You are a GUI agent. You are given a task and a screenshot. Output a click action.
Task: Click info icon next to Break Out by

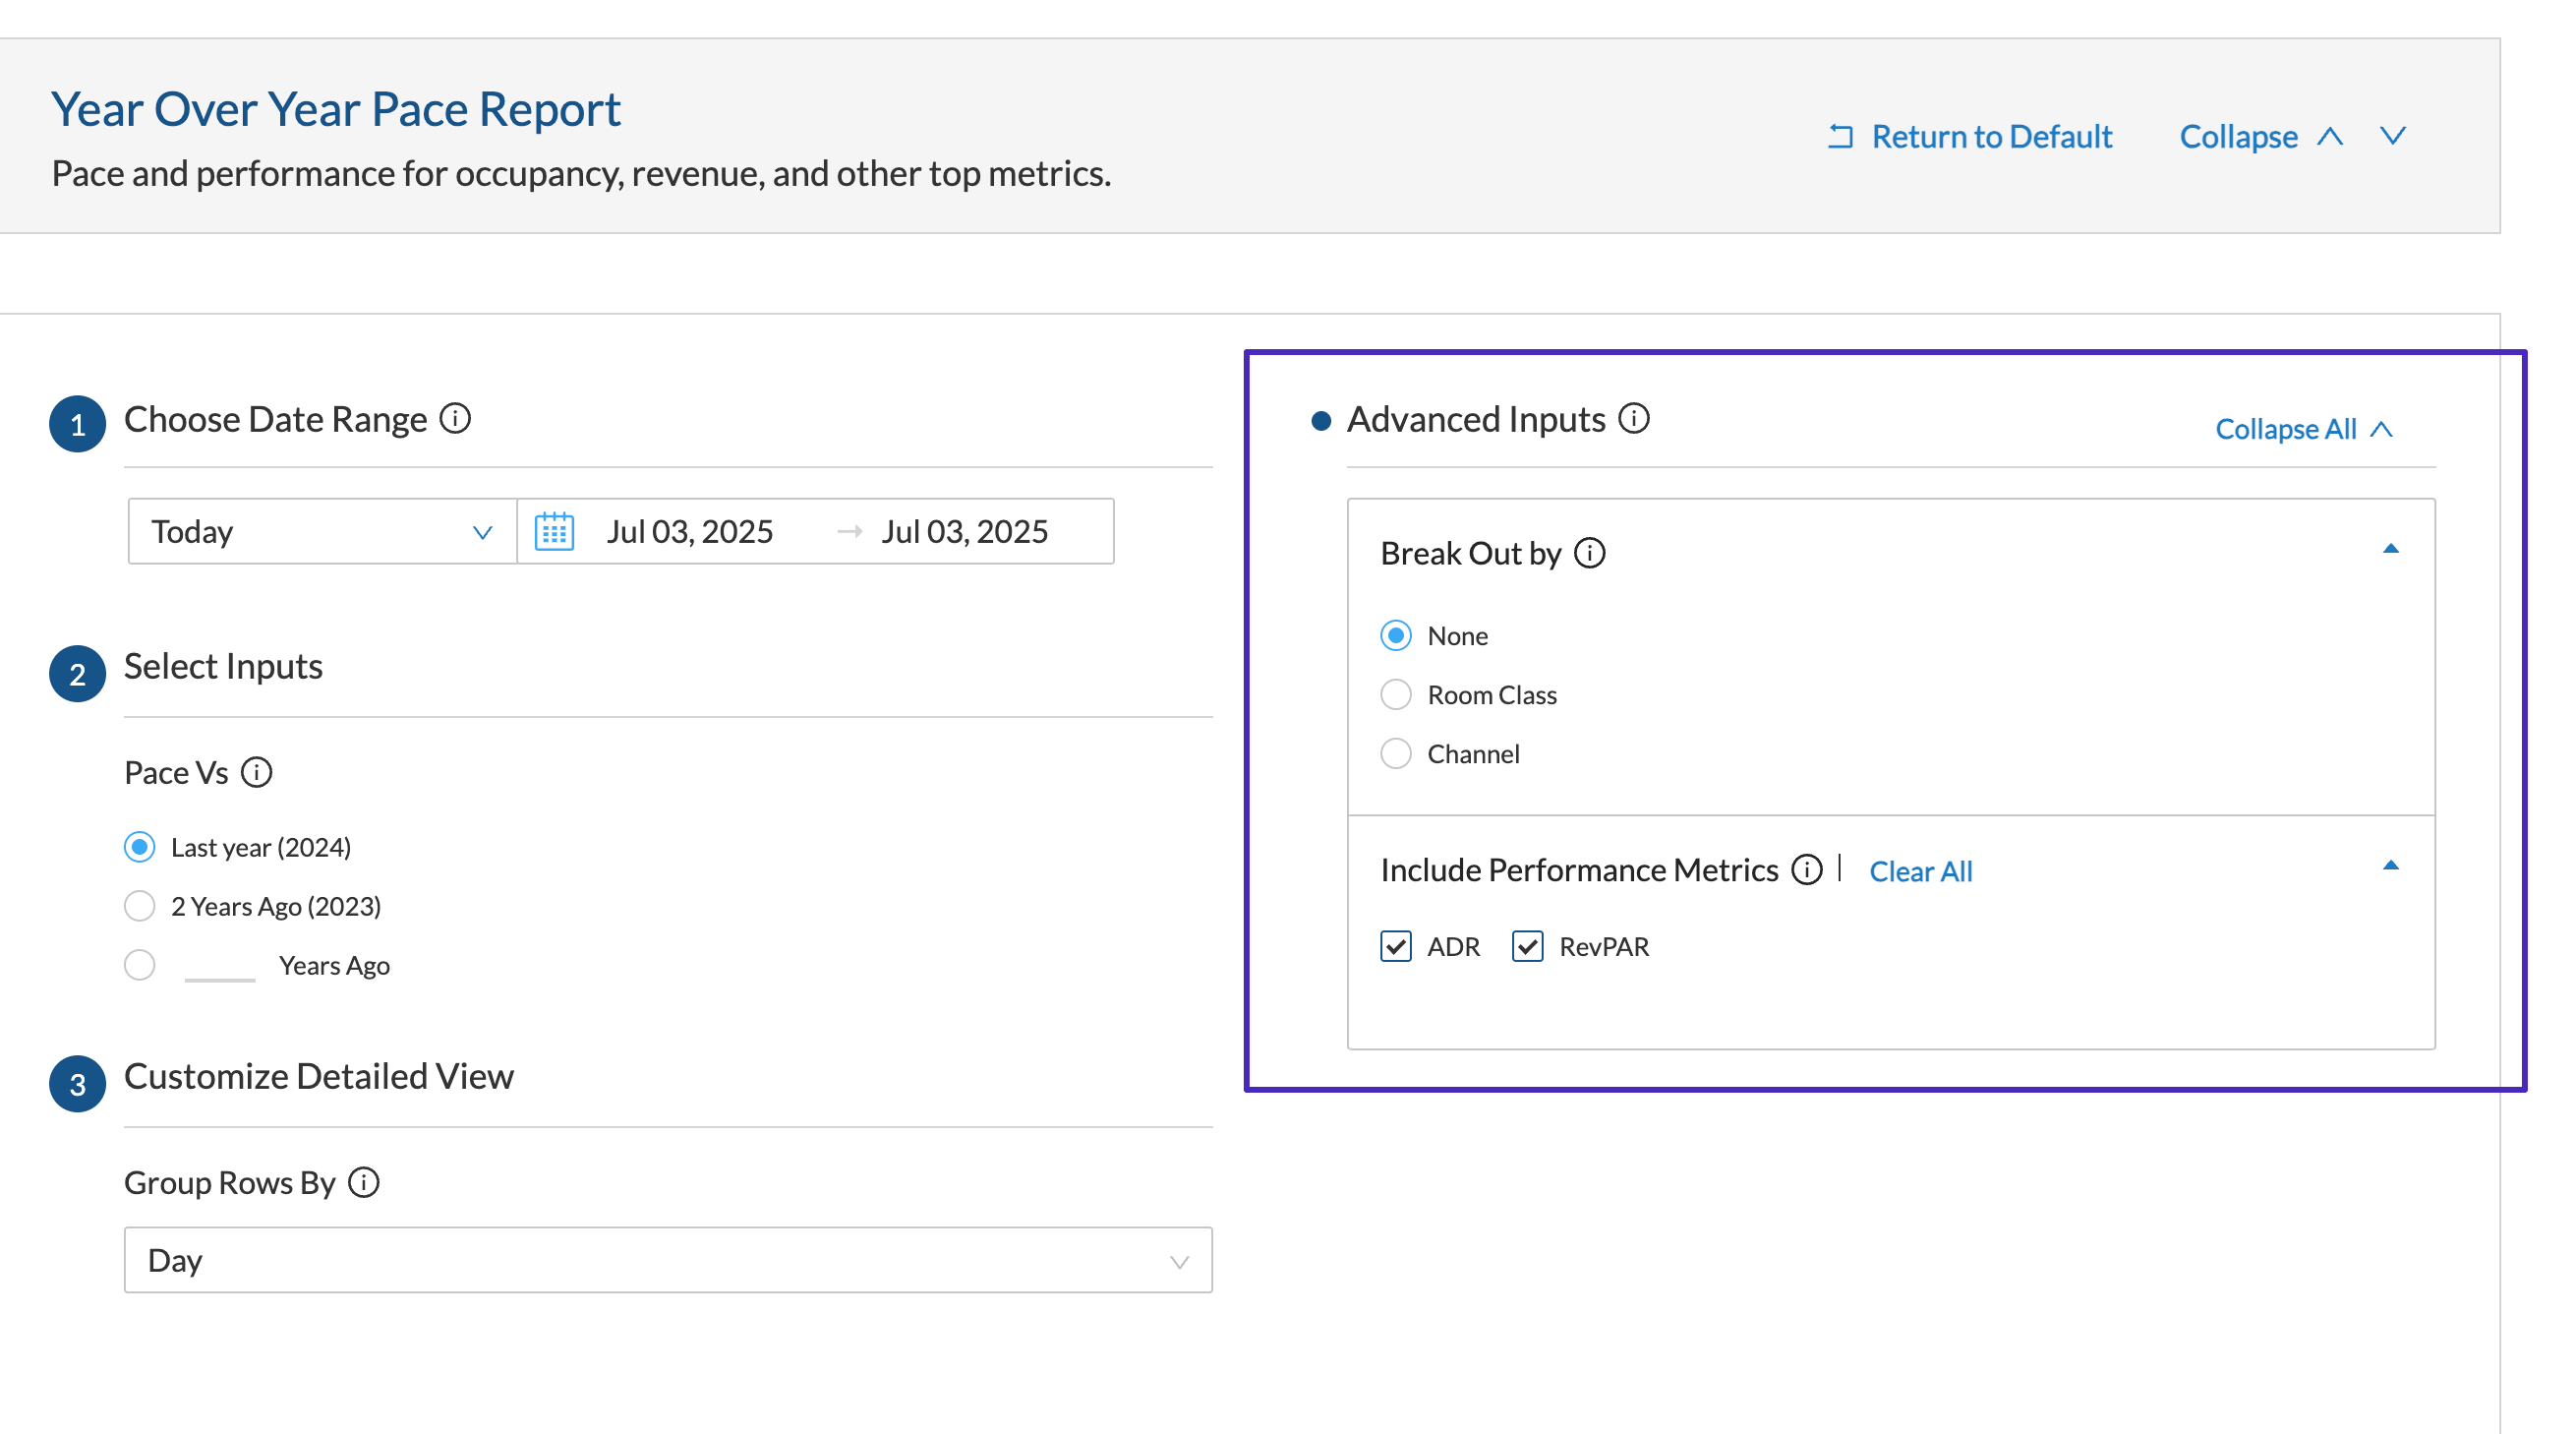pos(1590,552)
